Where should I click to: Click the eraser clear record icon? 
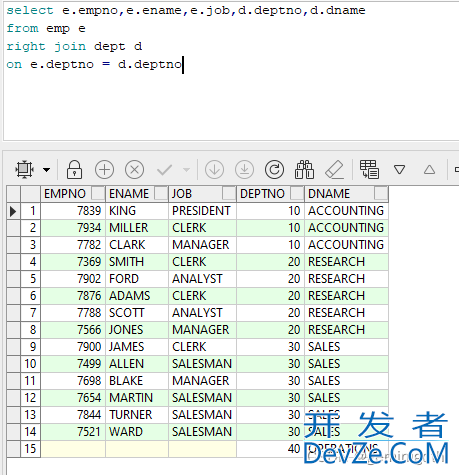coord(334,169)
